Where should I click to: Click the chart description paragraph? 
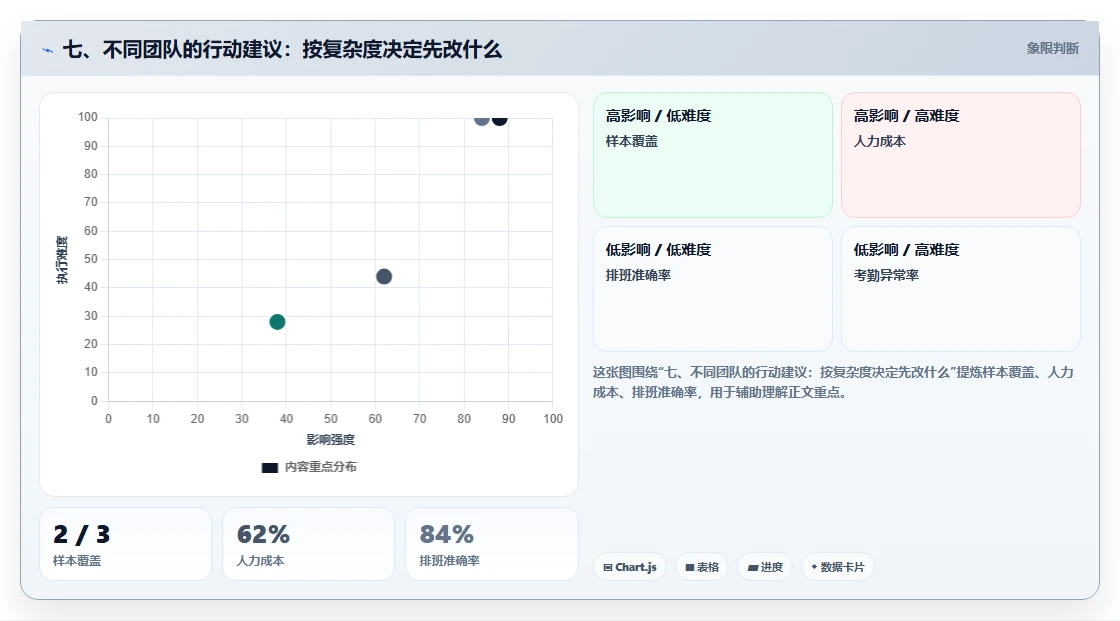click(x=833, y=382)
